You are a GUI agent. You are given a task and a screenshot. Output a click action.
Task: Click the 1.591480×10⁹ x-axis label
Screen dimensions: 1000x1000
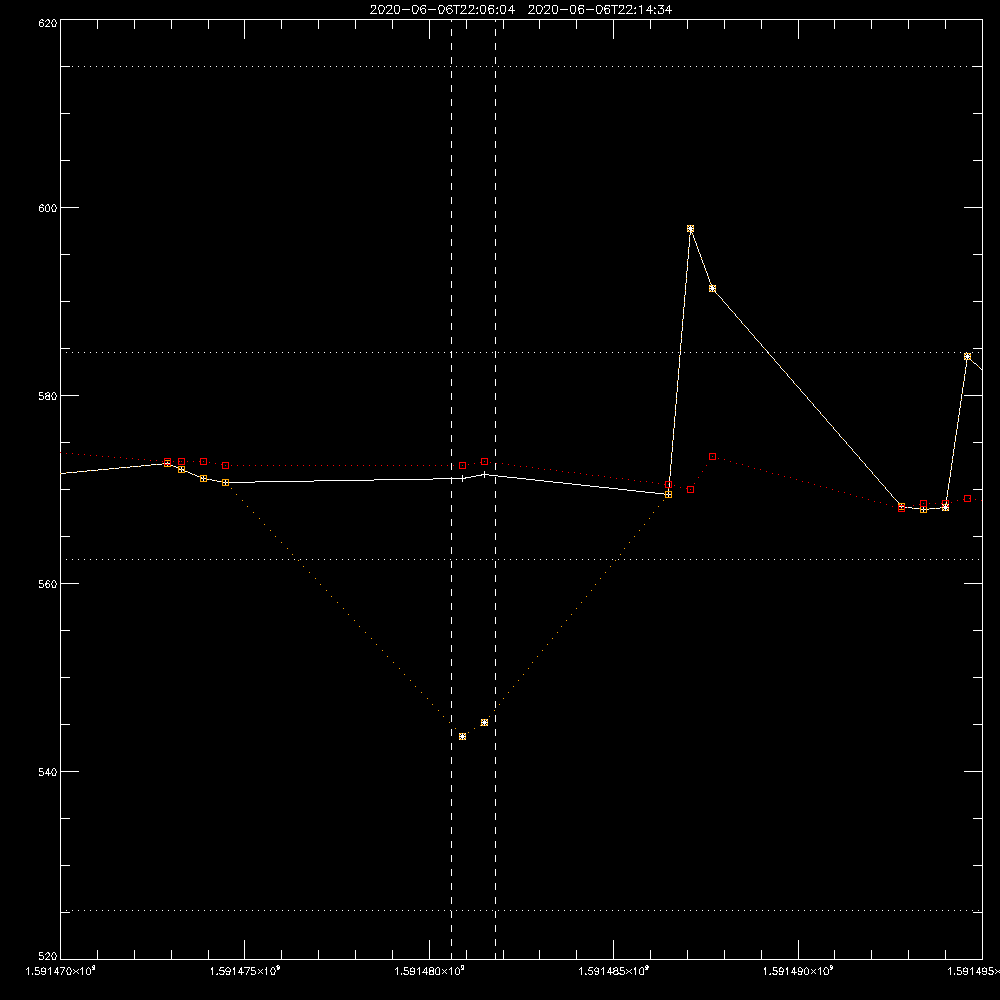(x=429, y=971)
